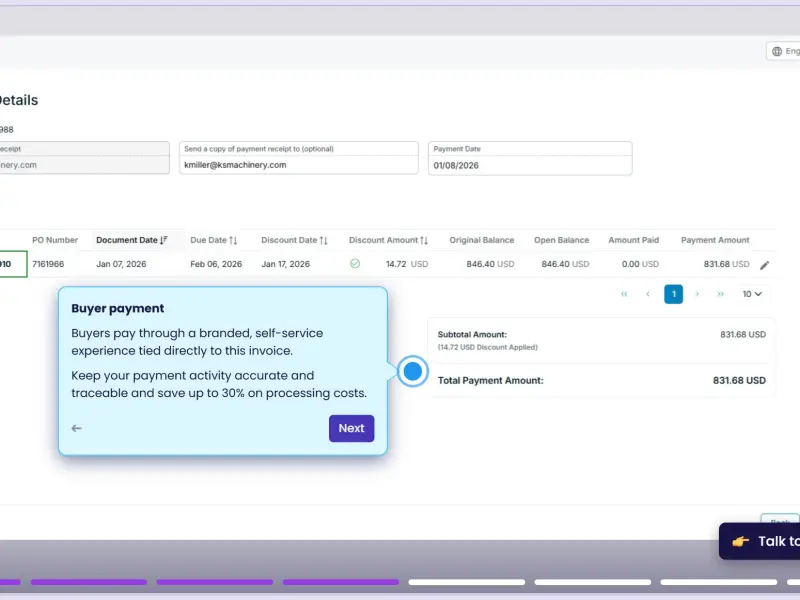The image size is (800, 600).
Task: Click Amount Paid 0.00 USD value
Action: tap(640, 264)
